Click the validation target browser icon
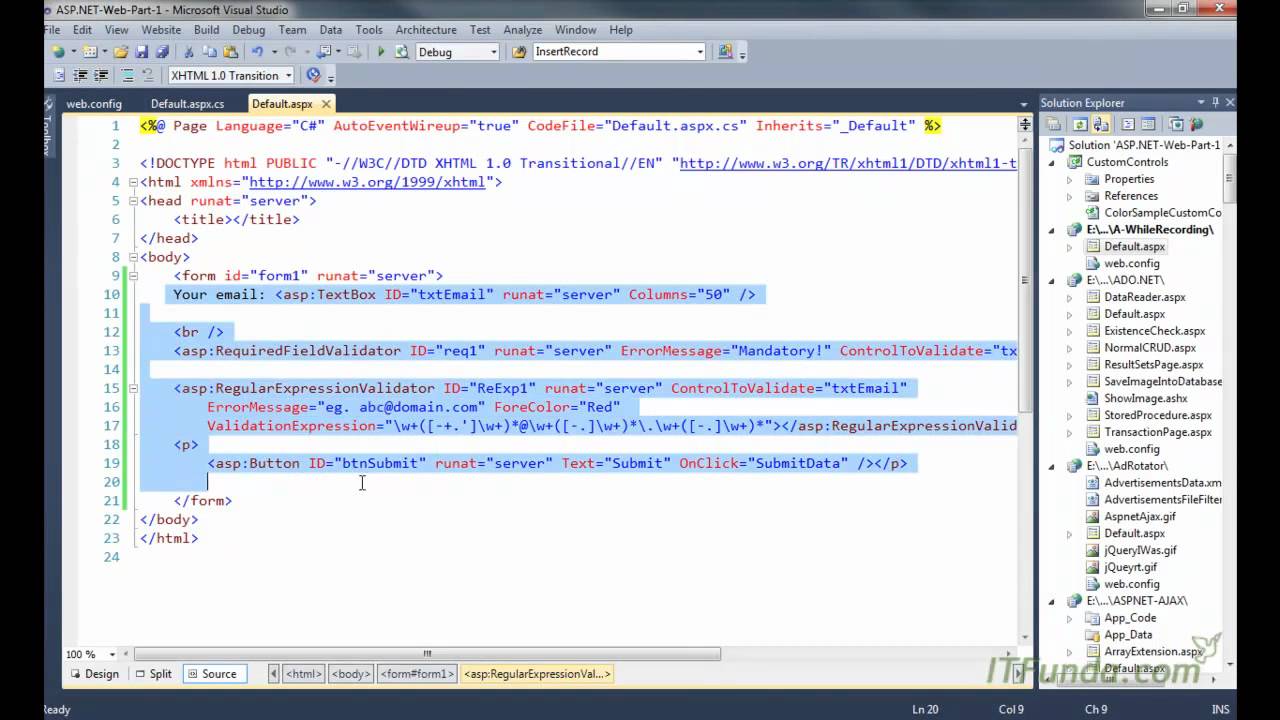 coord(314,75)
